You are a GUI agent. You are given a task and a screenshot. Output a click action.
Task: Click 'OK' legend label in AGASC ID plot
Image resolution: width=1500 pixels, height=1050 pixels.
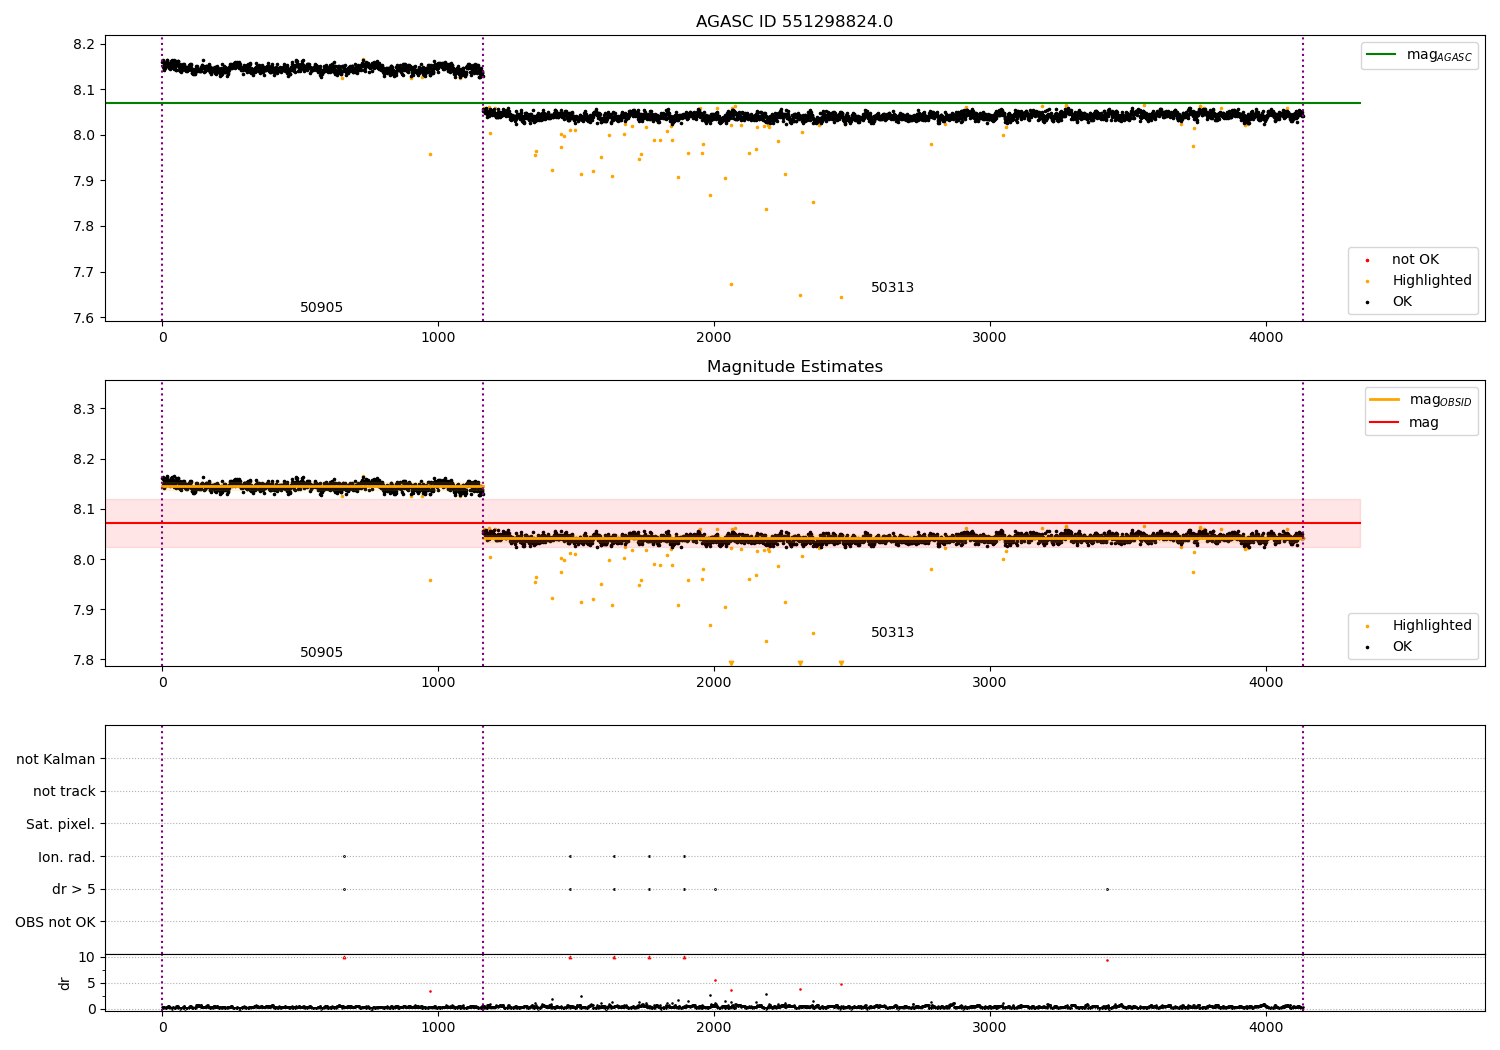1402,302
